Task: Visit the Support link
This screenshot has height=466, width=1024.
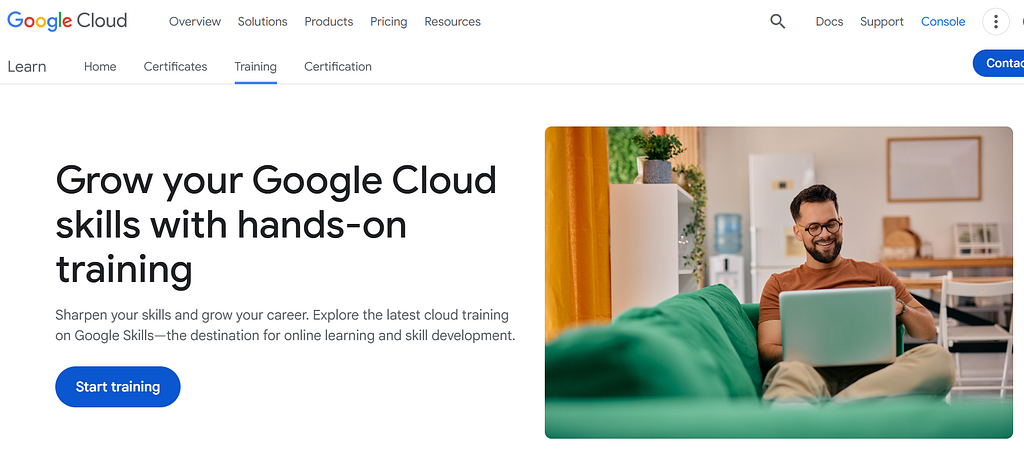Action: tap(881, 21)
